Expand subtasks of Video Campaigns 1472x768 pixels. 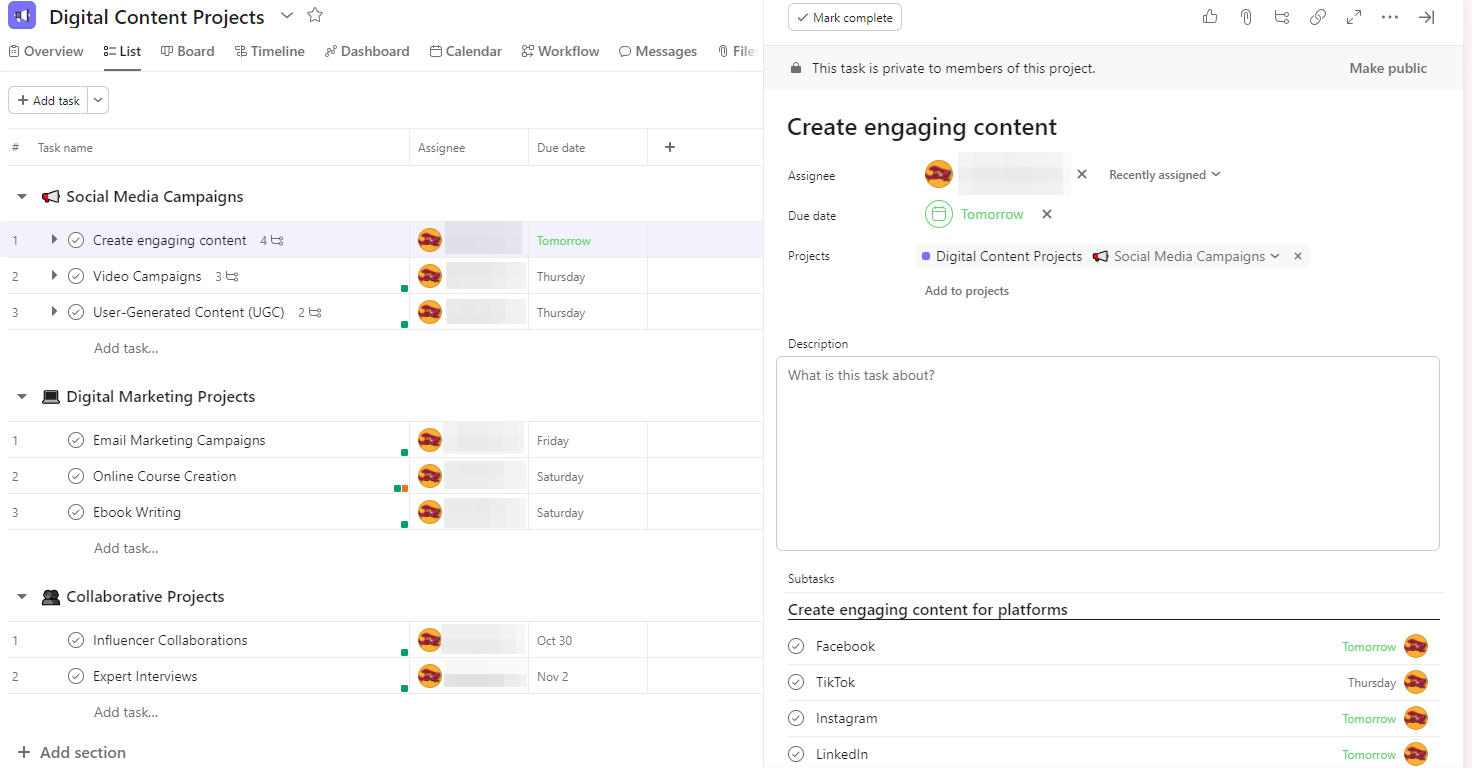(x=54, y=276)
